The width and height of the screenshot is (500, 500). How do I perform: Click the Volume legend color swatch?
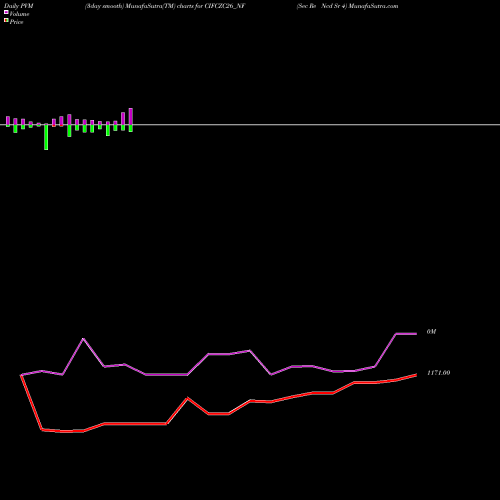click(x=6, y=12)
